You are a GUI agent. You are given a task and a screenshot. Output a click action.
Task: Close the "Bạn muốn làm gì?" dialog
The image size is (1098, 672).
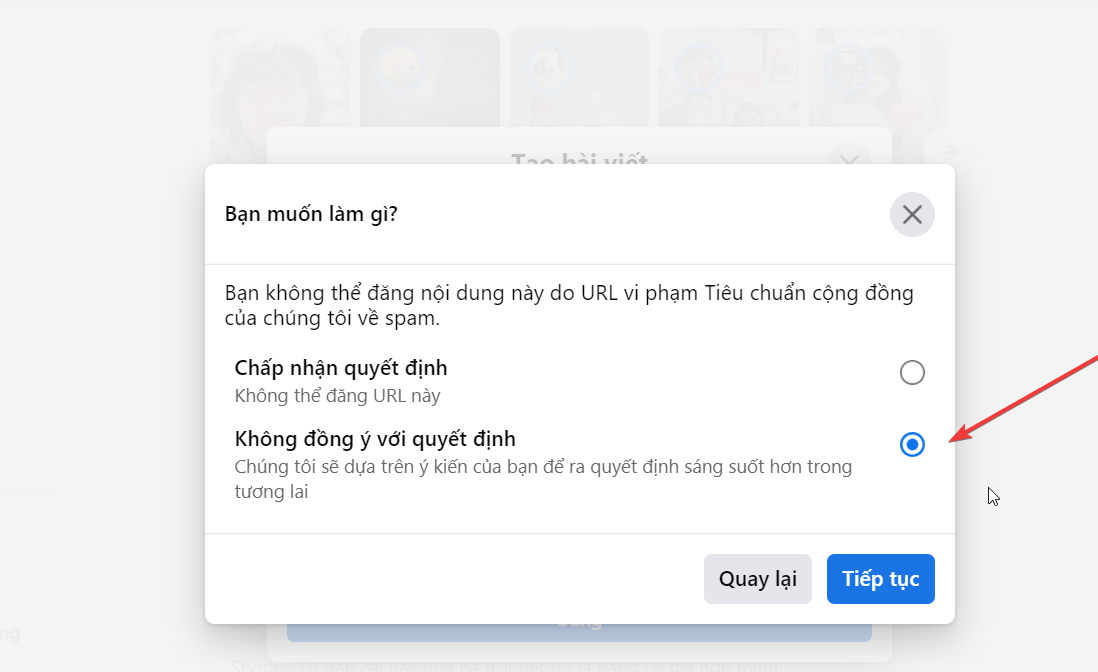pyautogui.click(x=912, y=214)
